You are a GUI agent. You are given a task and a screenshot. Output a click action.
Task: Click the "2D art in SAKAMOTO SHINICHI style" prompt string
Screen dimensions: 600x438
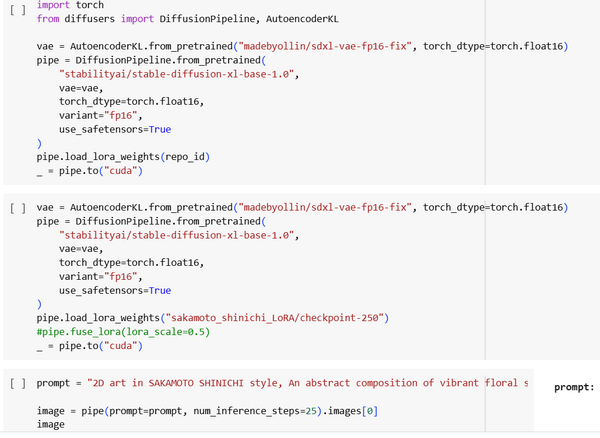click(200, 383)
